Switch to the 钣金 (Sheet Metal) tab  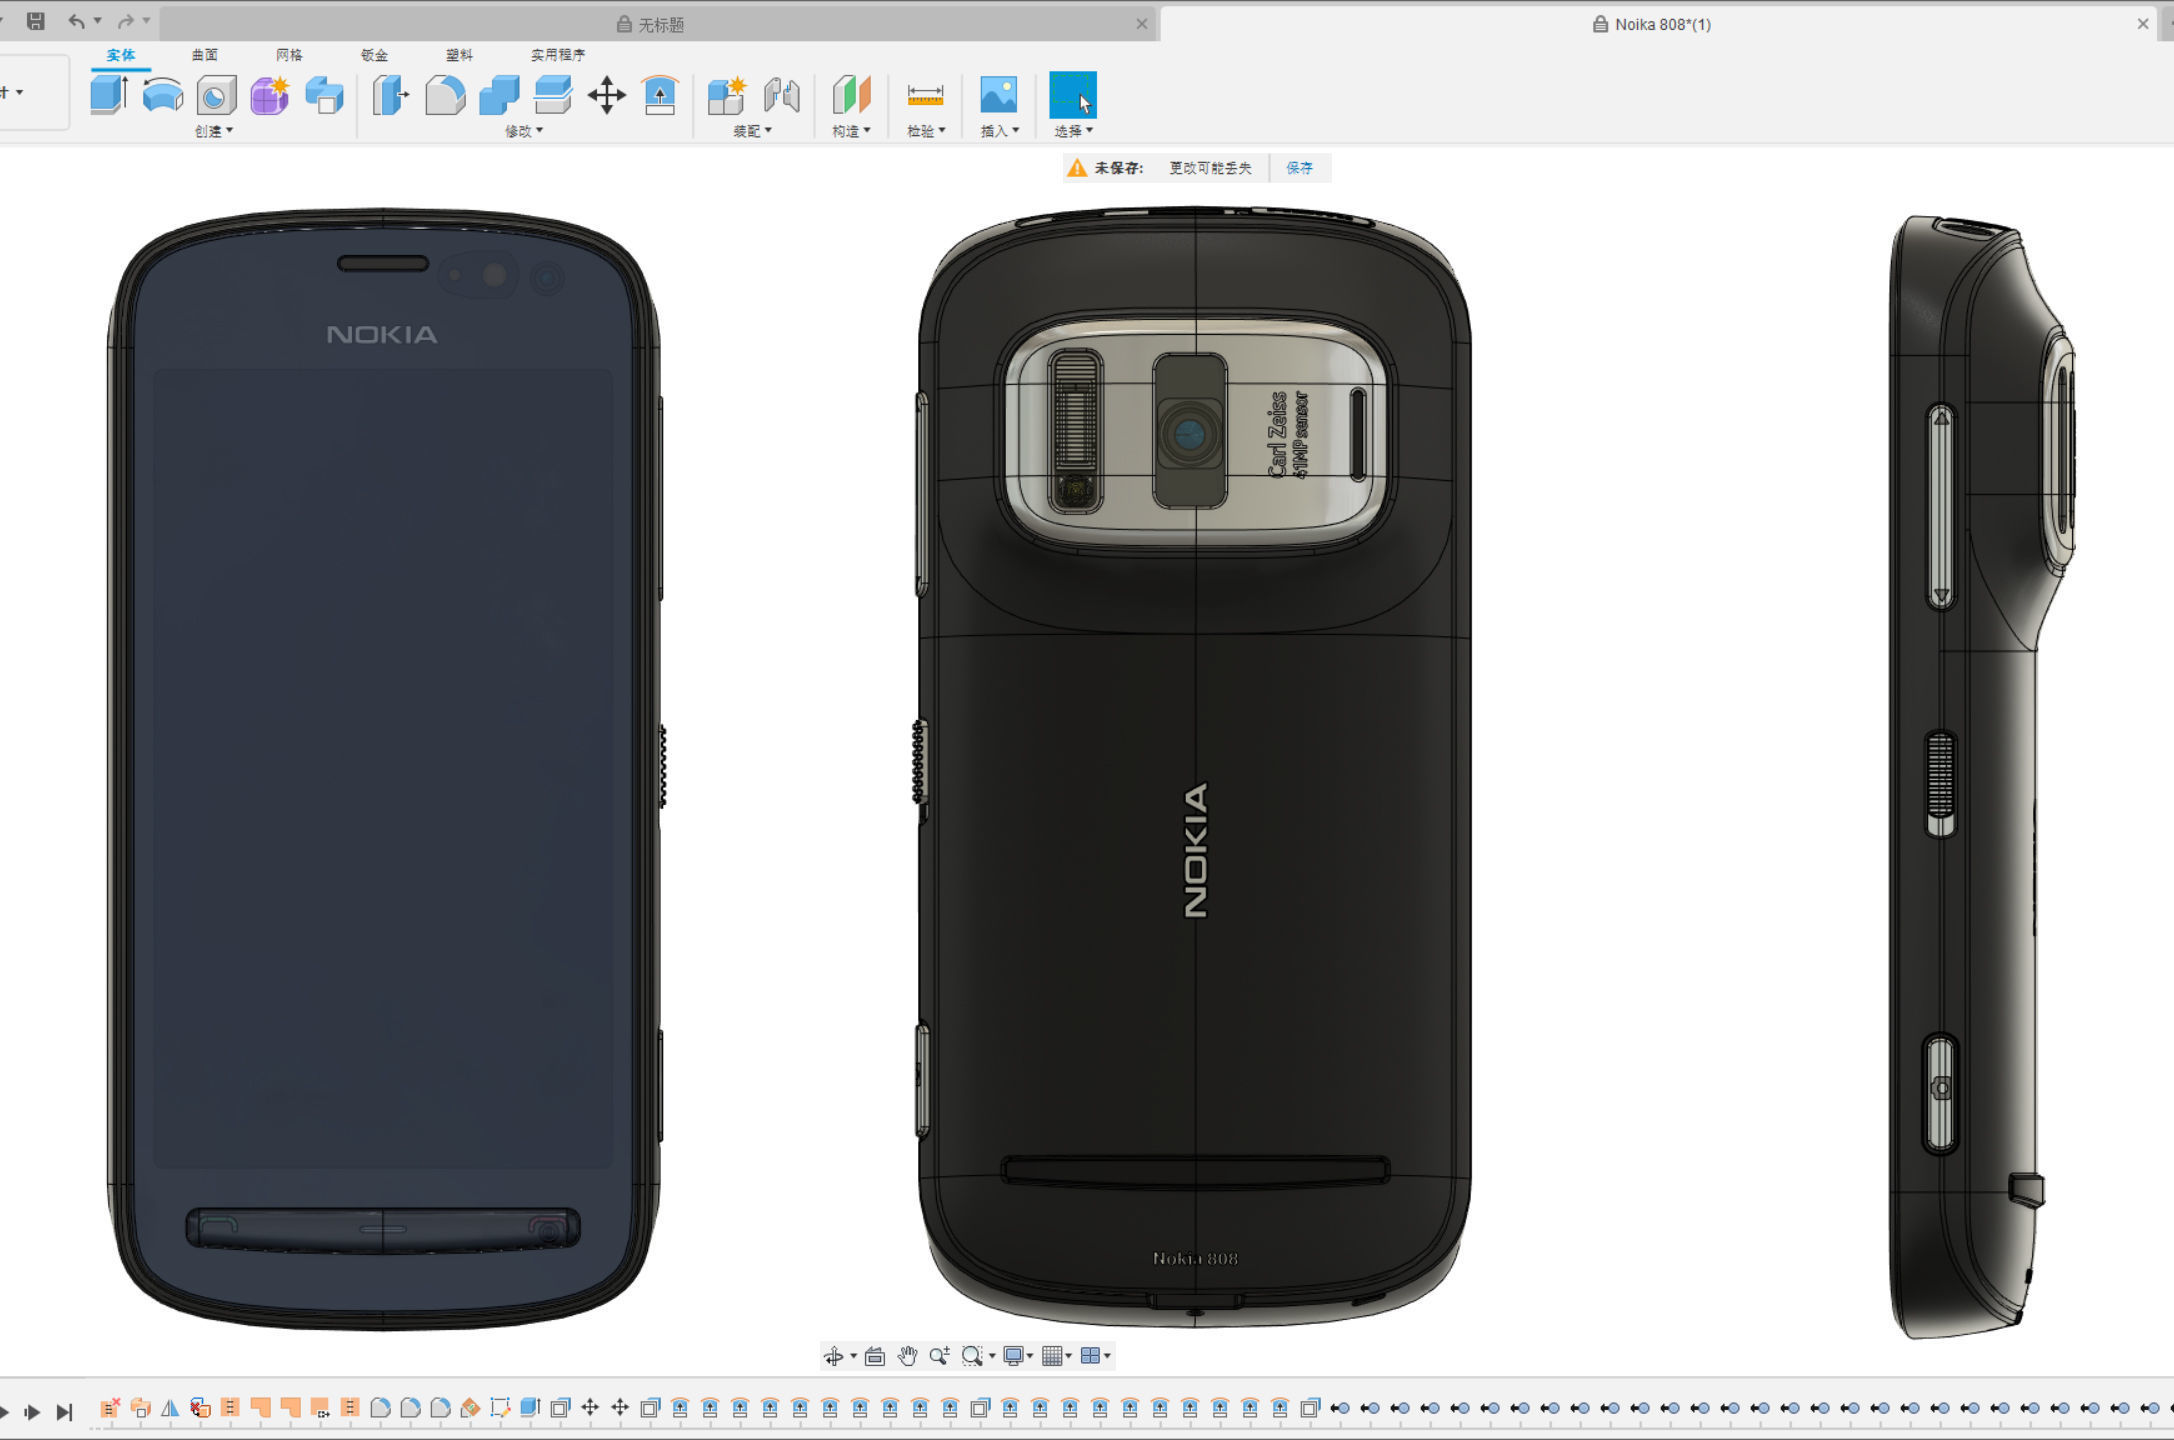point(374,55)
